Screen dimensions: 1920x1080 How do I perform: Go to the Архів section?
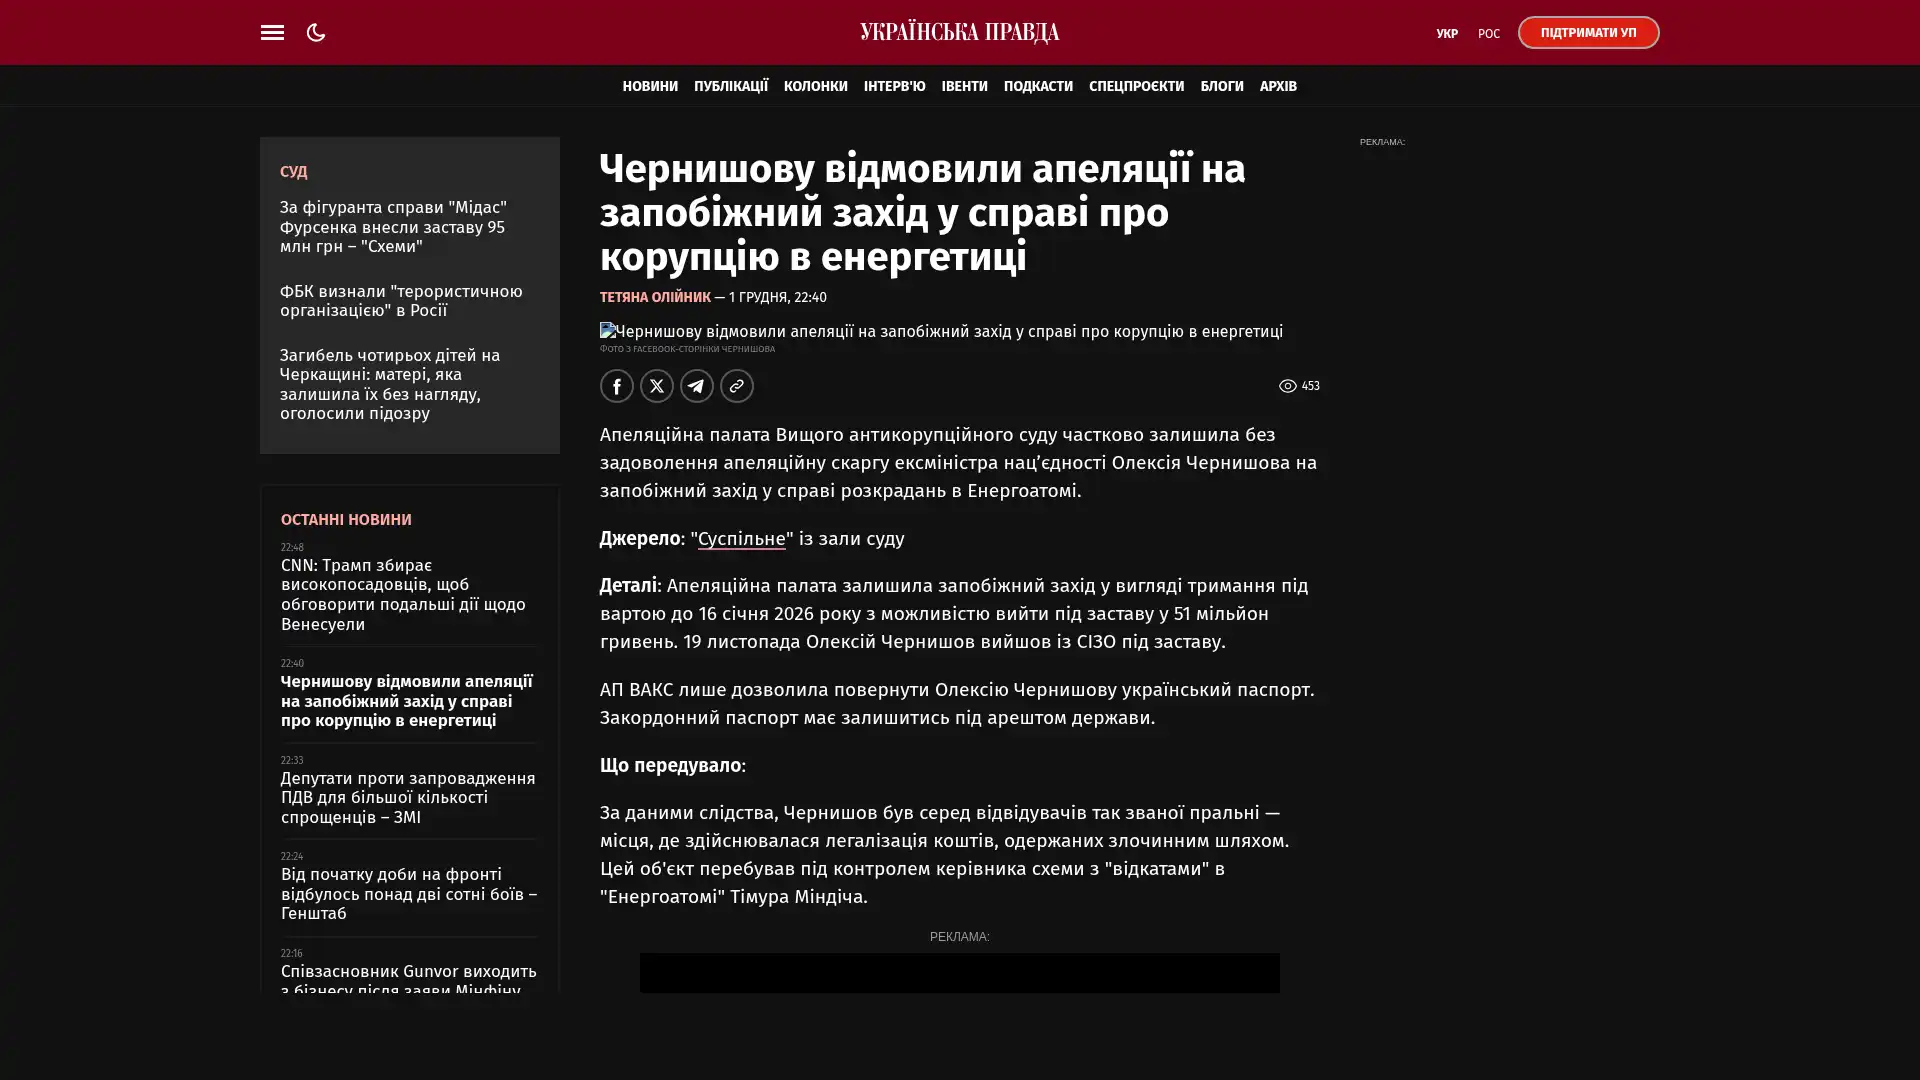(x=1277, y=86)
